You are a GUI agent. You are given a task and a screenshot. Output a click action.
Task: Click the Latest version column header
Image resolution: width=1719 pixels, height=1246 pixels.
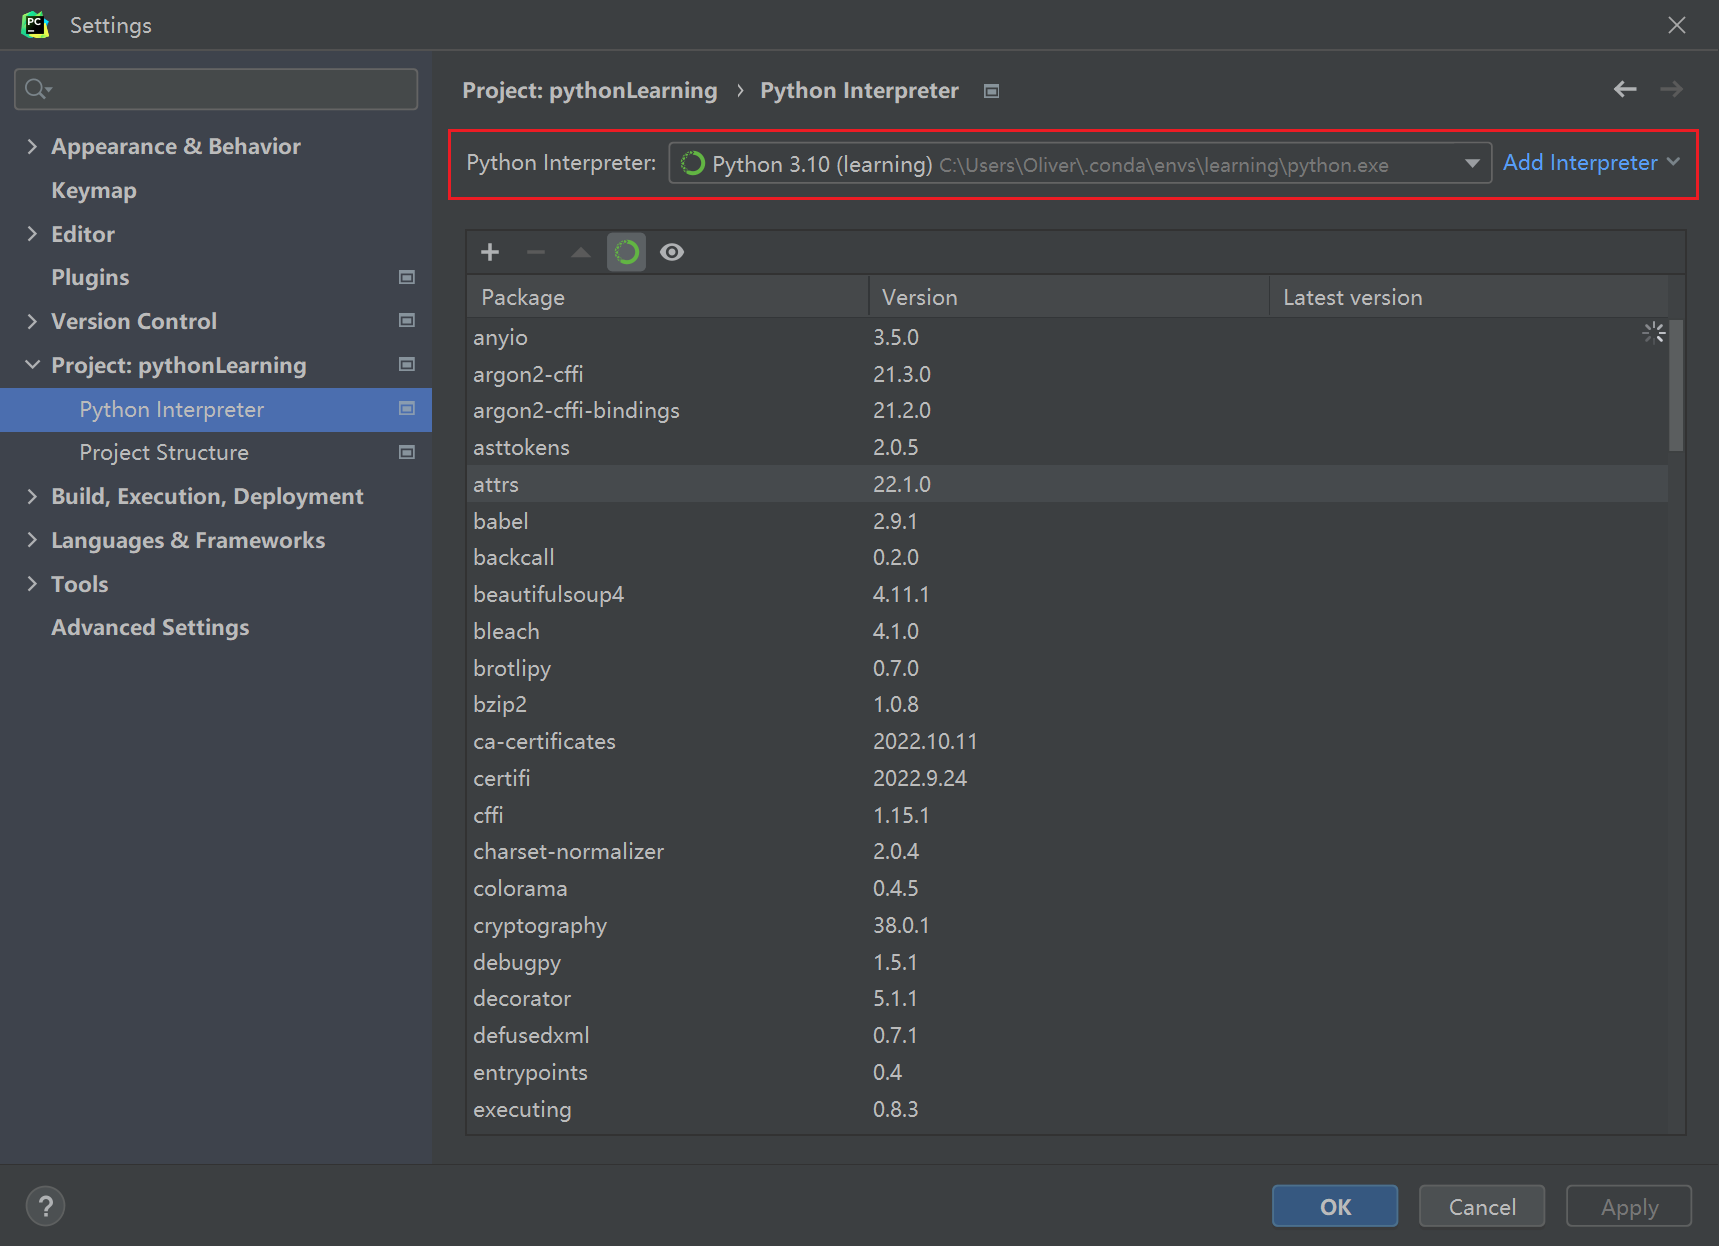(1469, 297)
